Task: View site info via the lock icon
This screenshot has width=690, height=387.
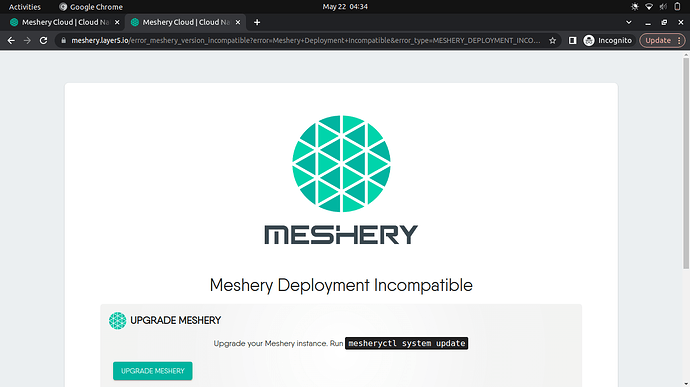Action: 63,41
